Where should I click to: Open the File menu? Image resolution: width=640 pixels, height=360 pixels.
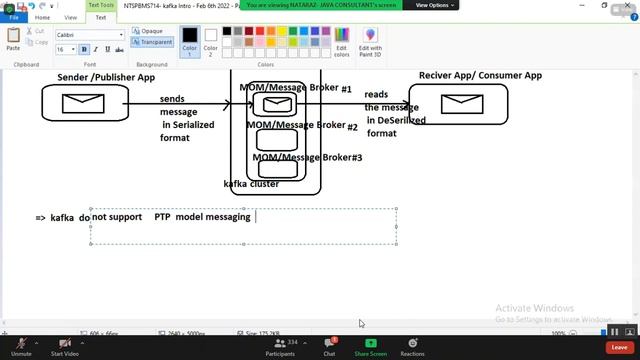[14, 18]
